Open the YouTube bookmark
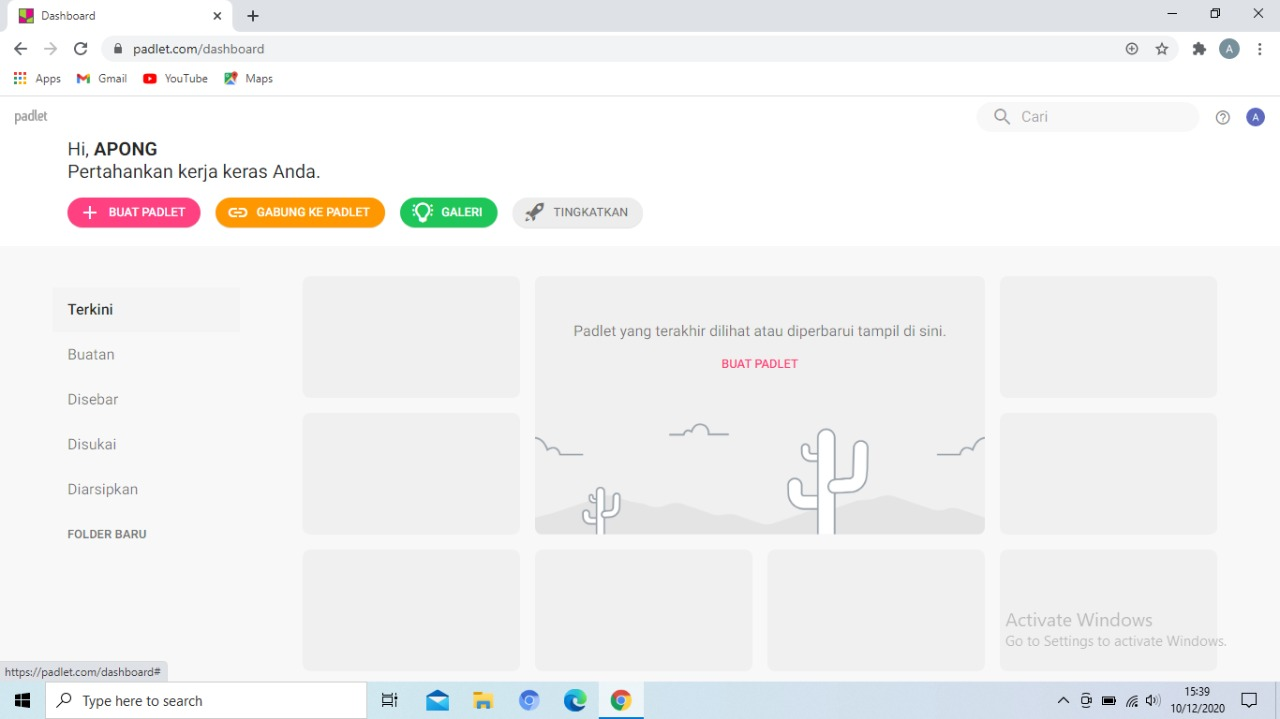 [x=175, y=78]
